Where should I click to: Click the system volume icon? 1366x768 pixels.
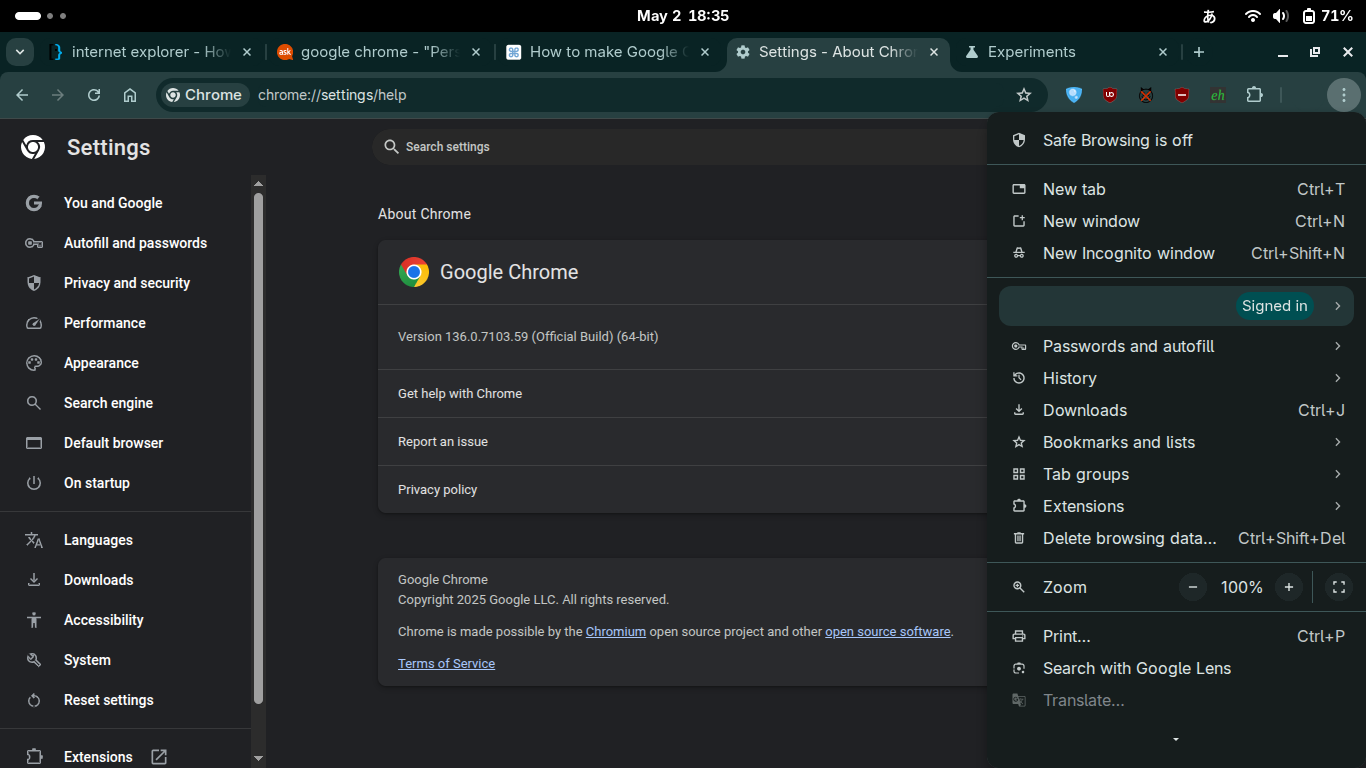[1281, 16]
